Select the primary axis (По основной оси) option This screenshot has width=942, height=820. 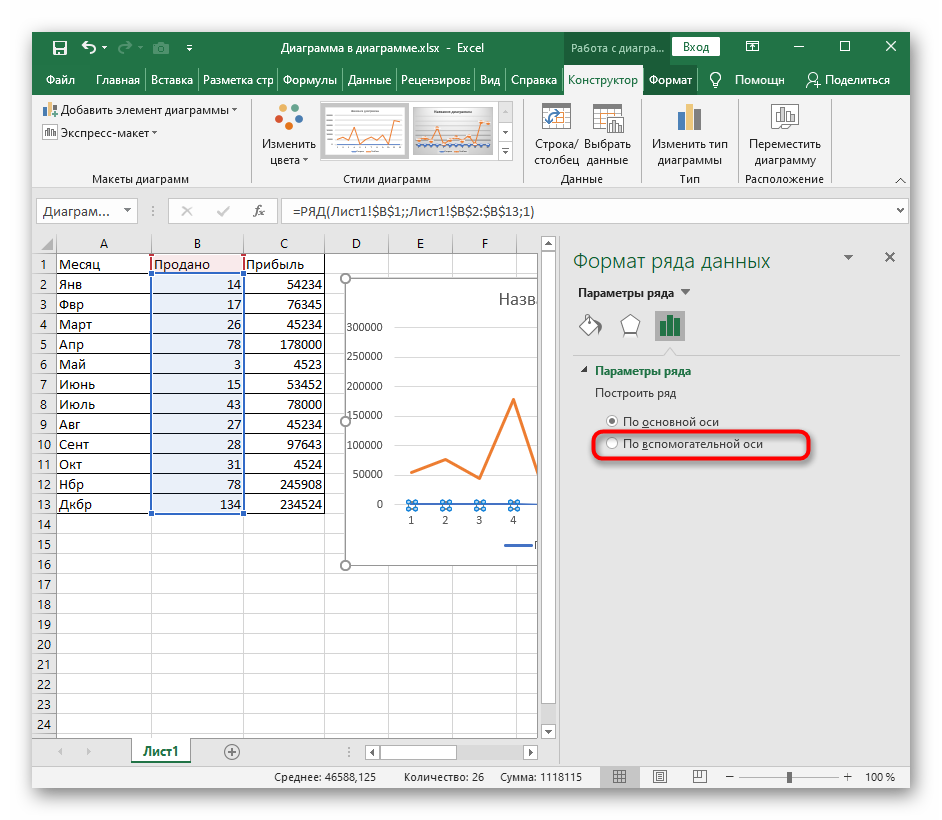point(612,422)
